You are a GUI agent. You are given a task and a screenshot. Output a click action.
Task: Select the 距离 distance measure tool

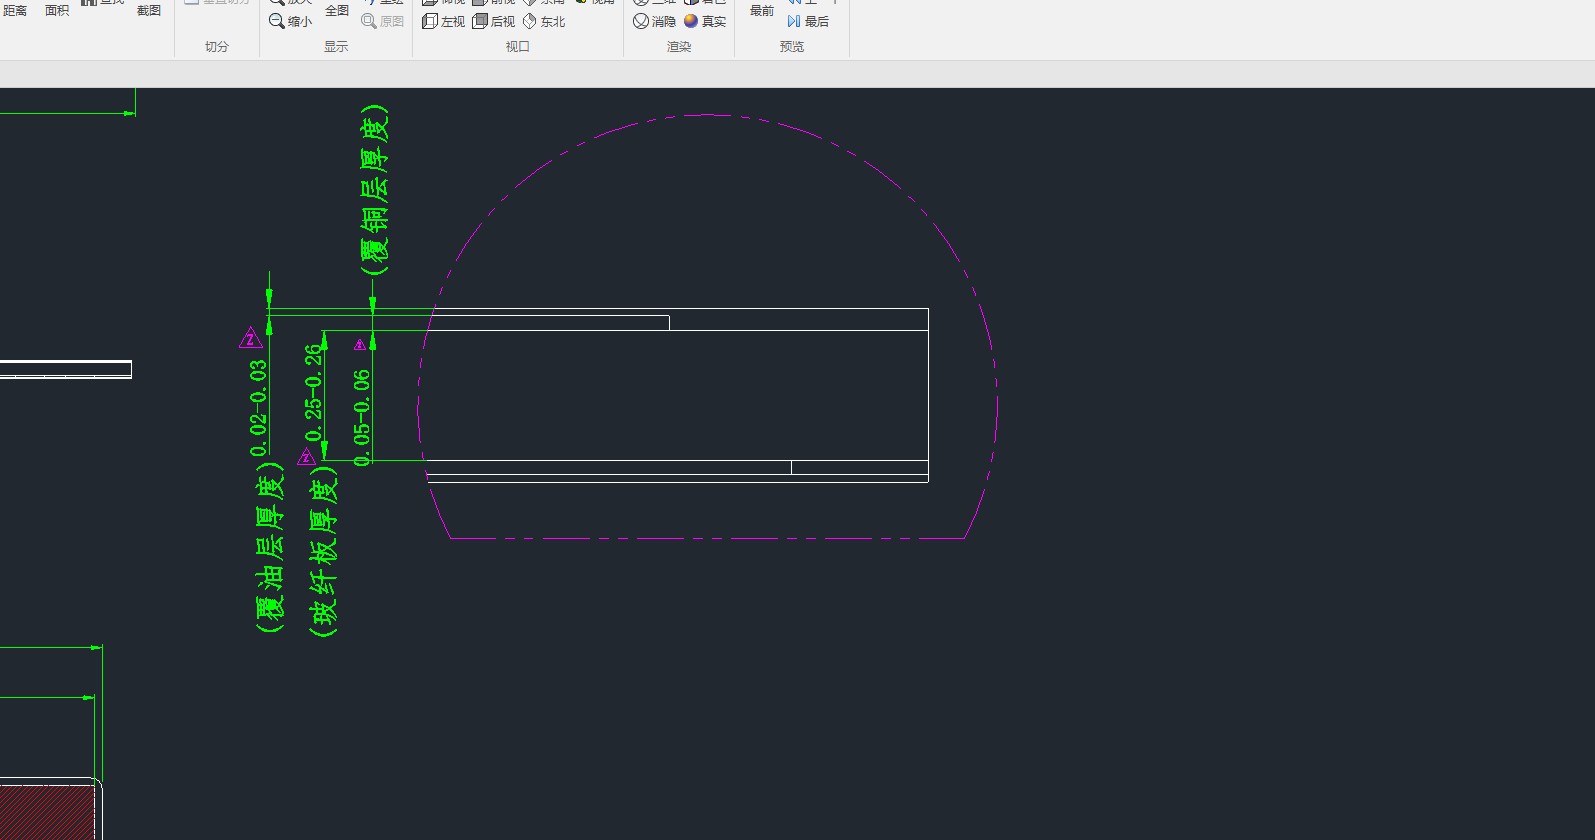[x=15, y=10]
